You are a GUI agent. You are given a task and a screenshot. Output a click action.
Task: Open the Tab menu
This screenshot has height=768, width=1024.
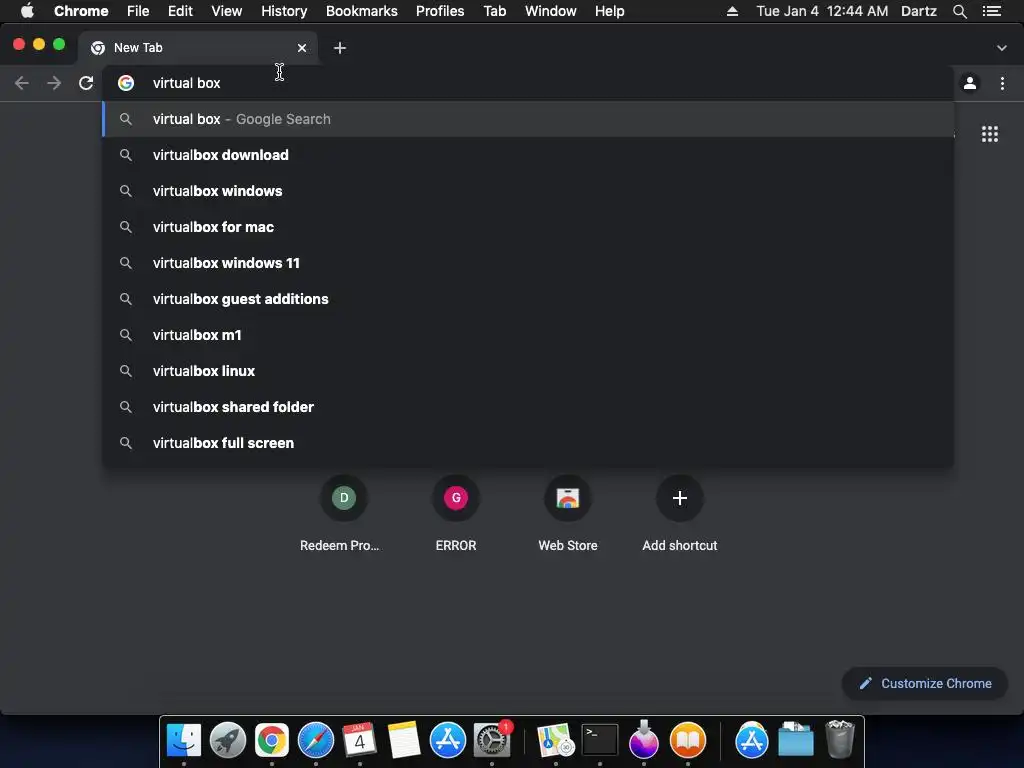pos(494,11)
